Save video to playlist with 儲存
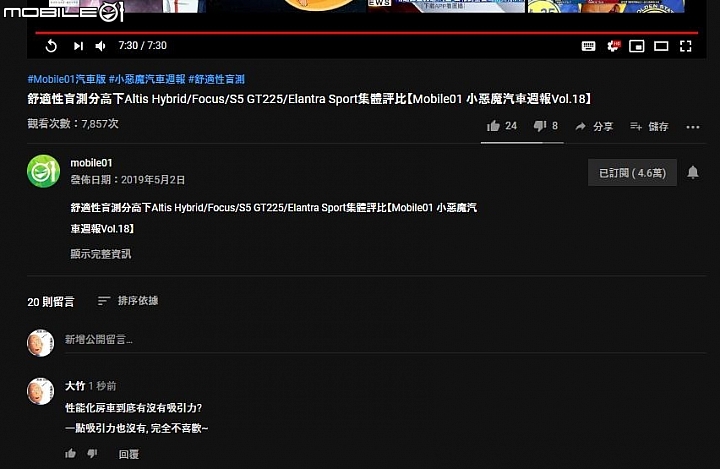 [649, 126]
